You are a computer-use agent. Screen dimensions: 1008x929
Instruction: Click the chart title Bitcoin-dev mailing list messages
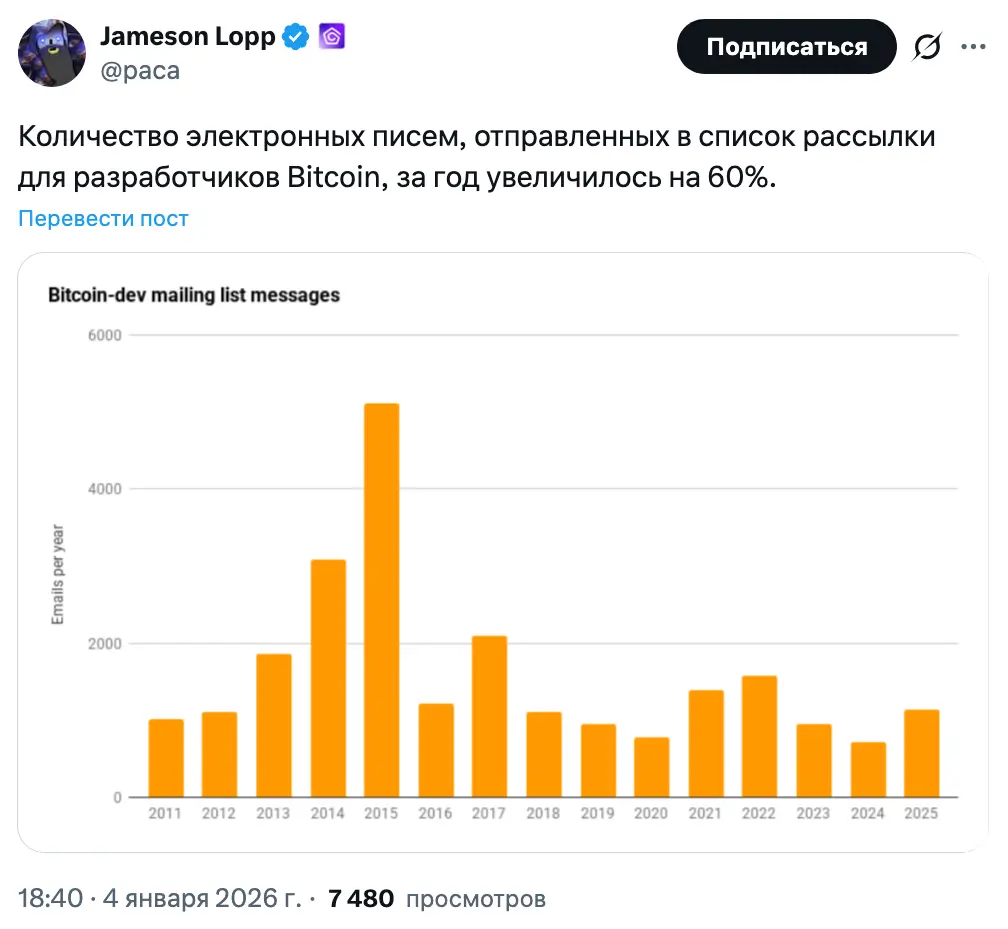pos(194,295)
